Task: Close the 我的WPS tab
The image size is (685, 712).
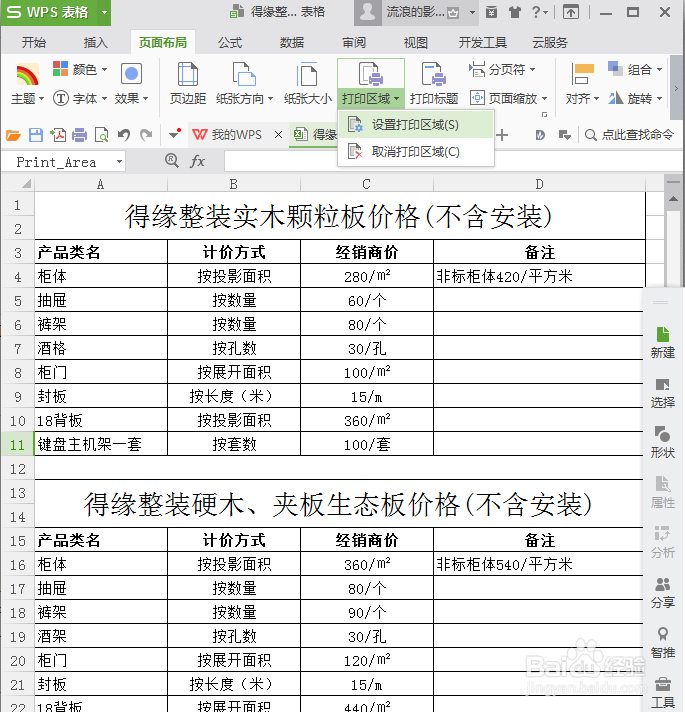Action: pyautogui.click(x=278, y=135)
